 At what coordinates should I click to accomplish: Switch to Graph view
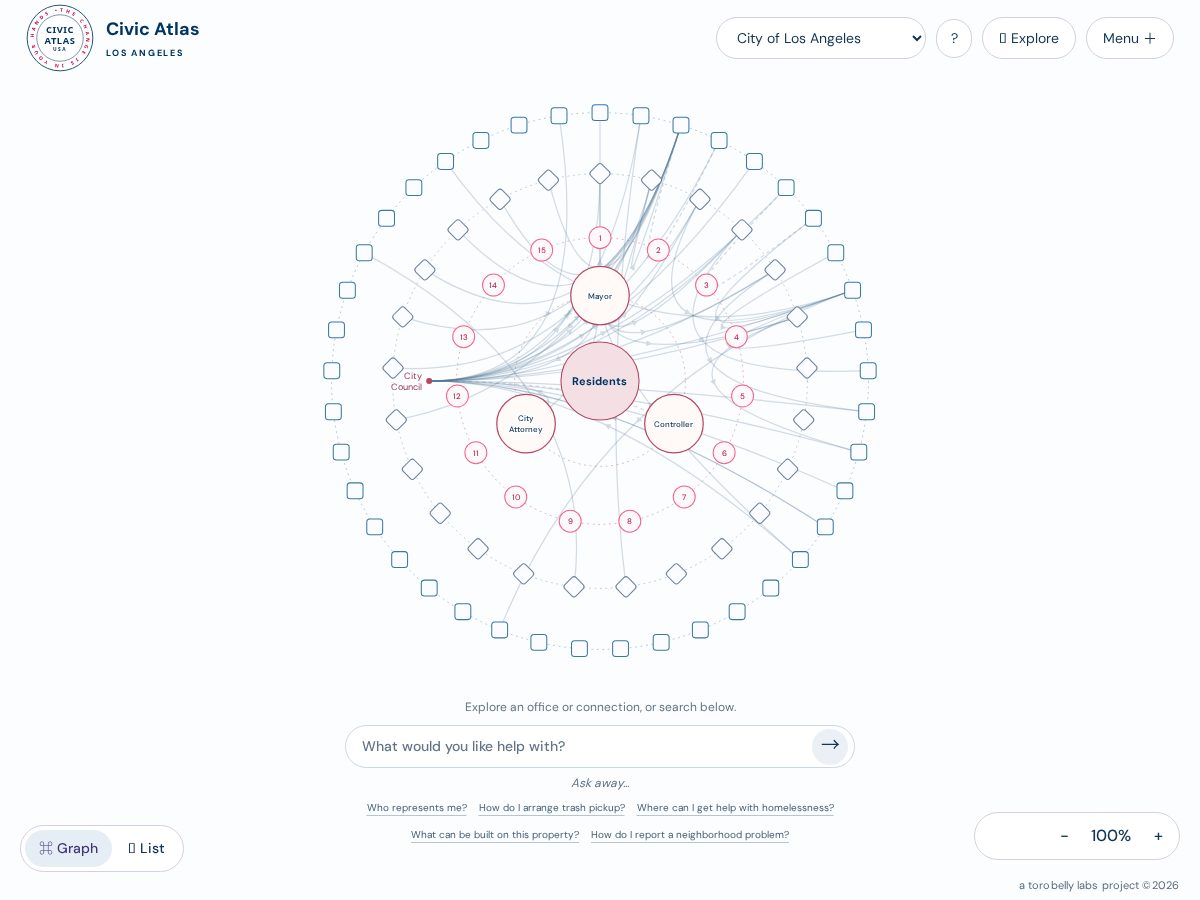click(68, 848)
